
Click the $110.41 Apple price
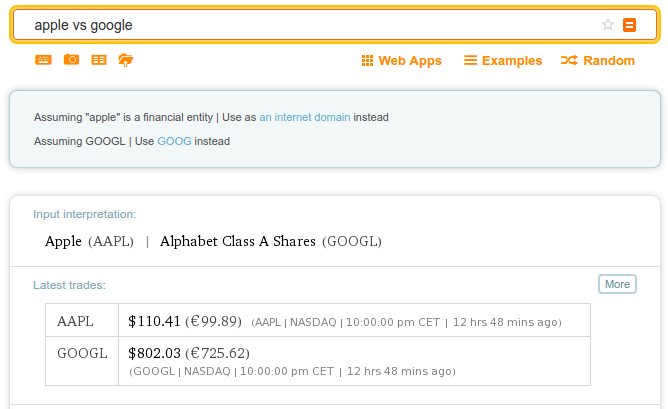(x=154, y=321)
